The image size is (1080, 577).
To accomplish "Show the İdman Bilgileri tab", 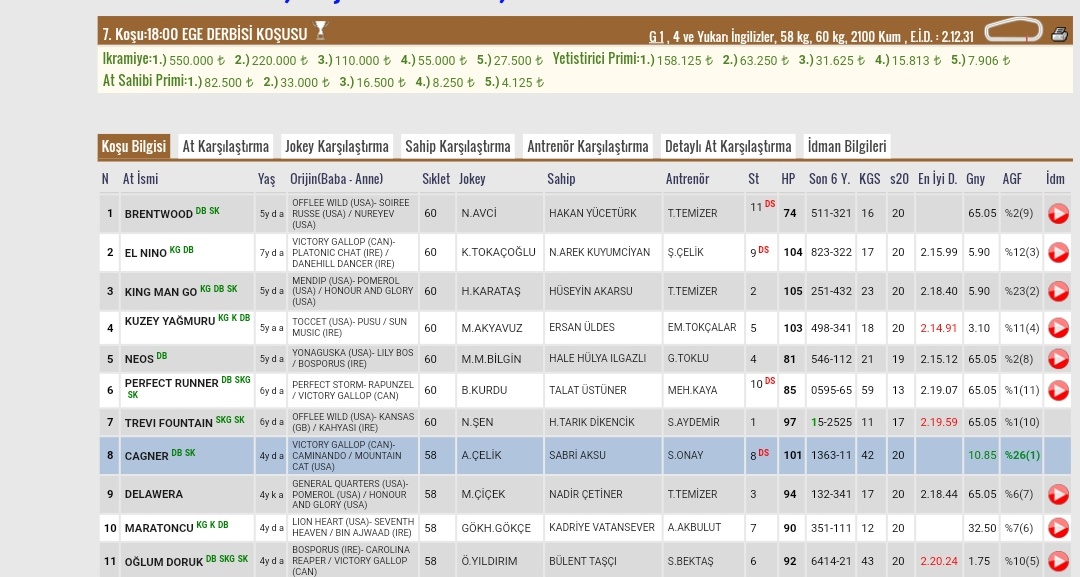I will 847,146.
